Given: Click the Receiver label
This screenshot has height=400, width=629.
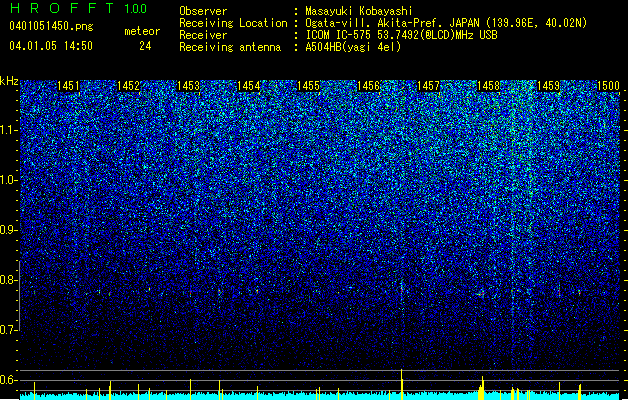Looking at the screenshot, I should (203, 35).
